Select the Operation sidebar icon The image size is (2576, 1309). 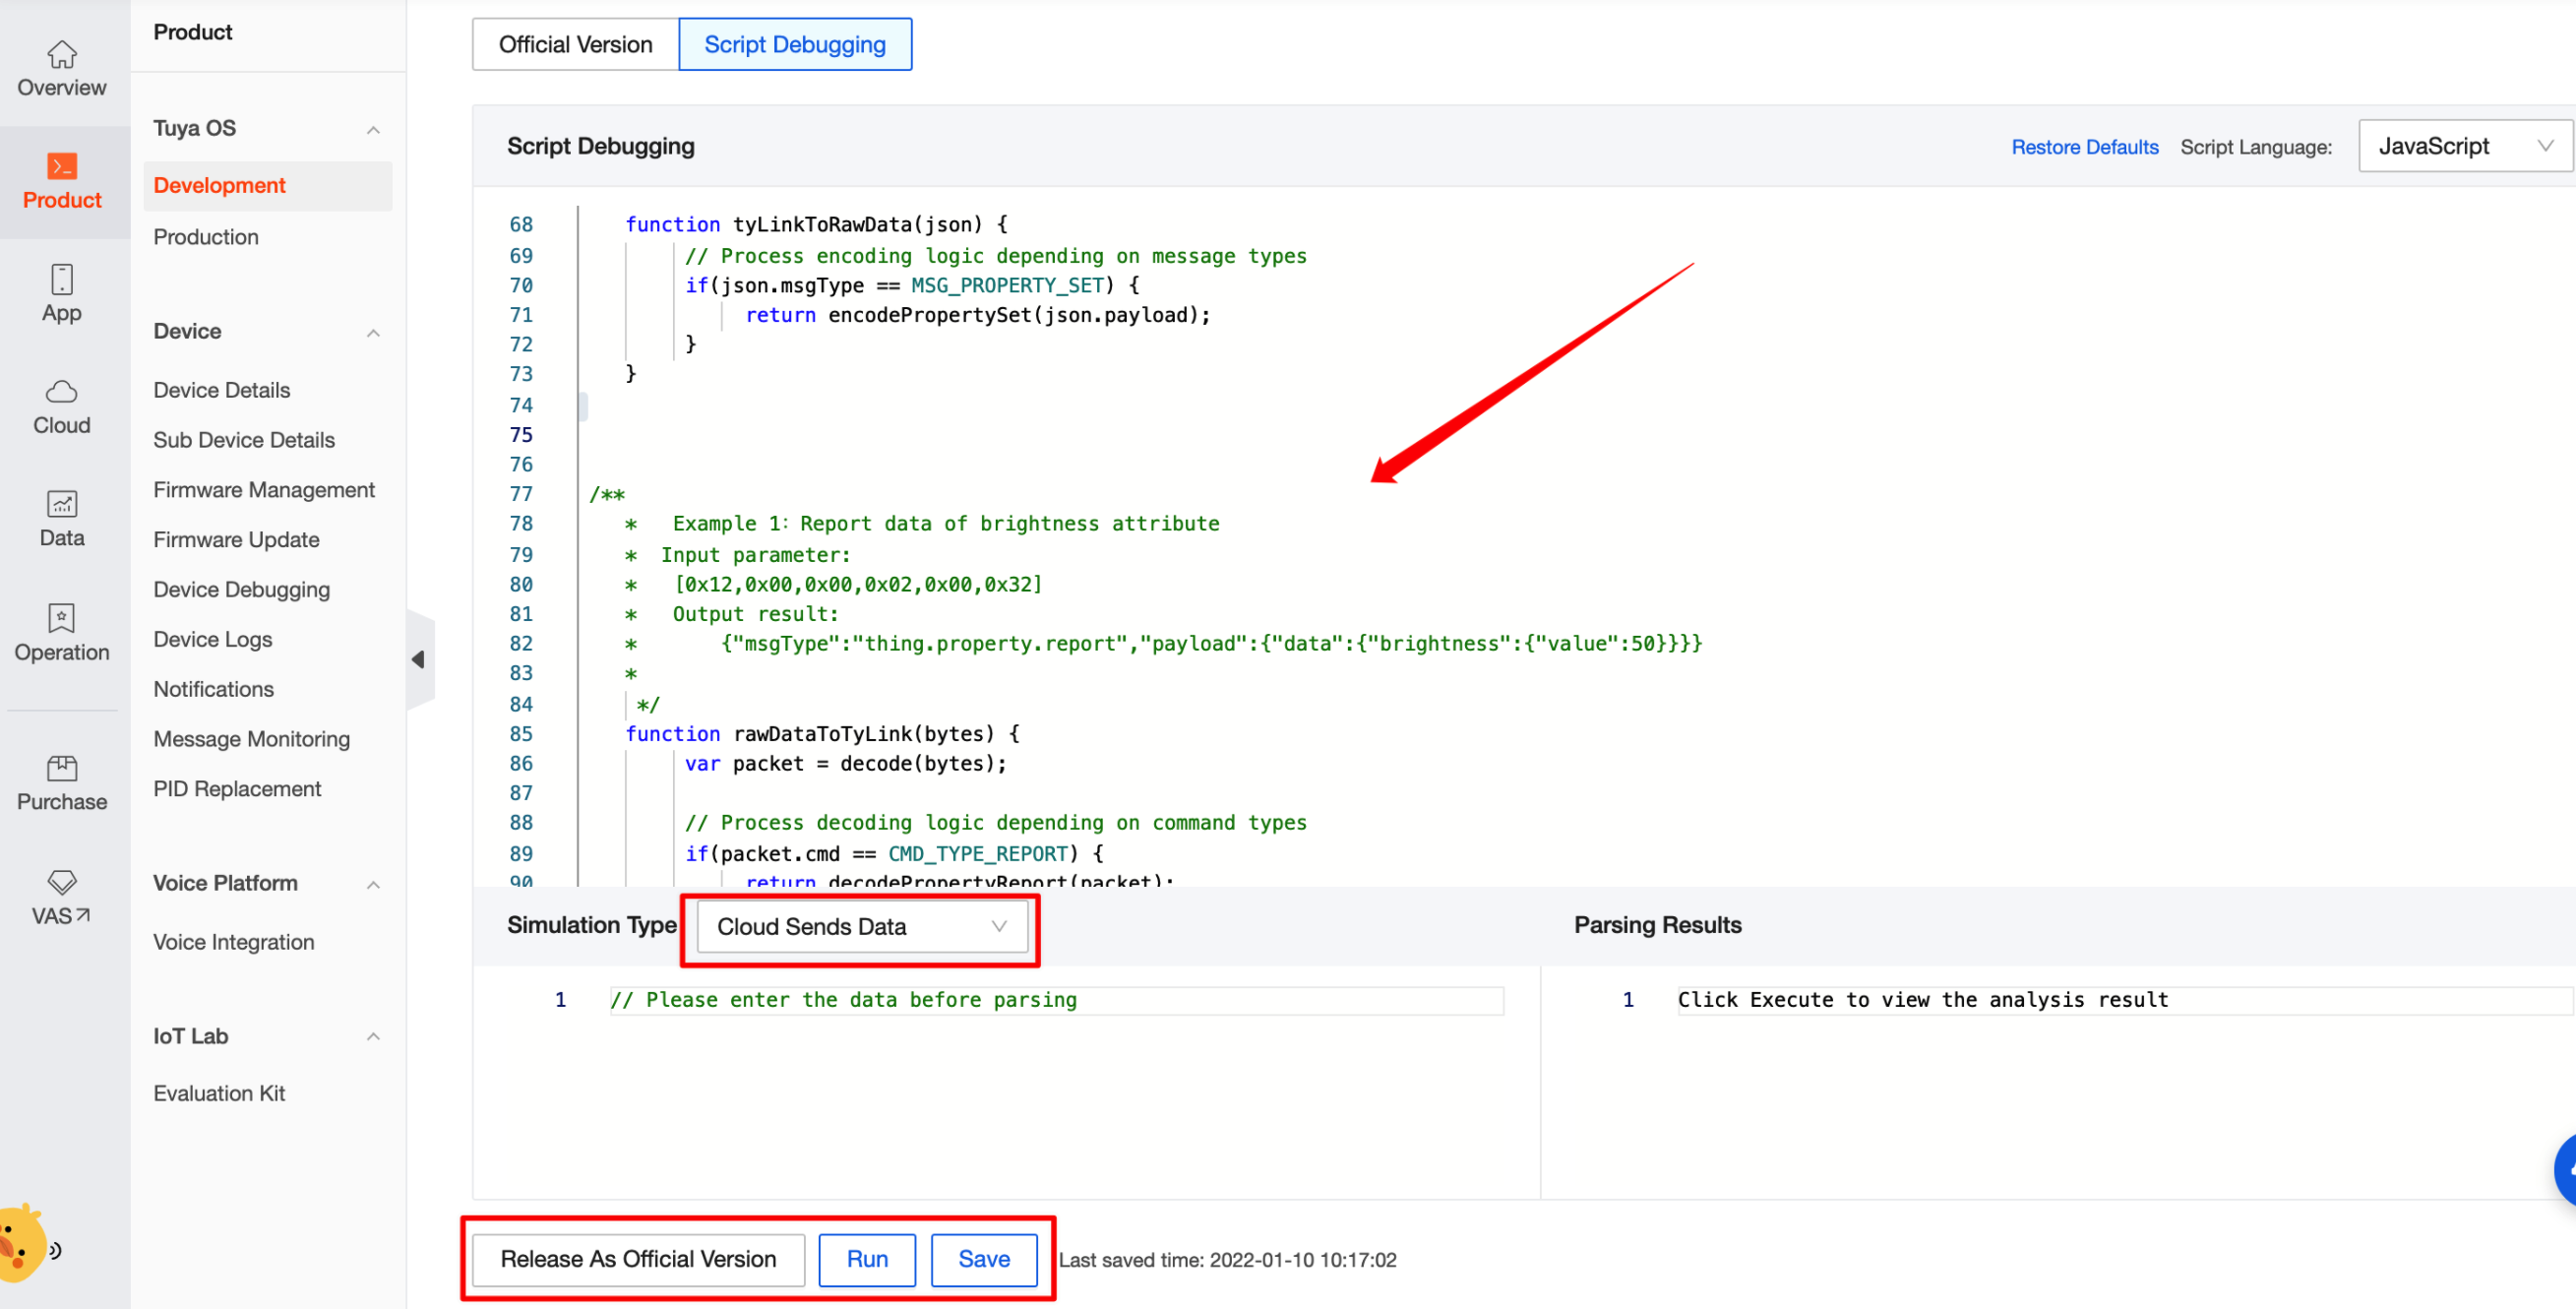(x=61, y=631)
